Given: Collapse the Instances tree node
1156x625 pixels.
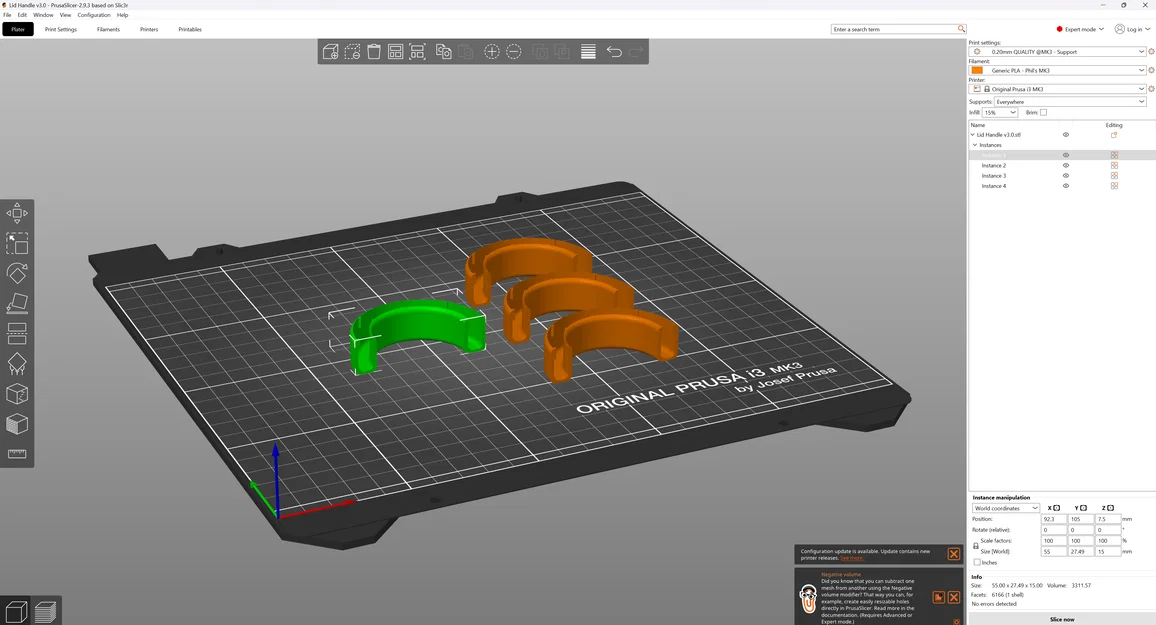Looking at the screenshot, I should (975, 145).
